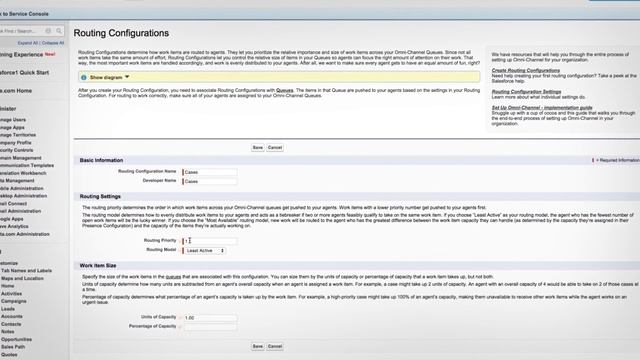Click the Collapse All link

click(x=53, y=43)
